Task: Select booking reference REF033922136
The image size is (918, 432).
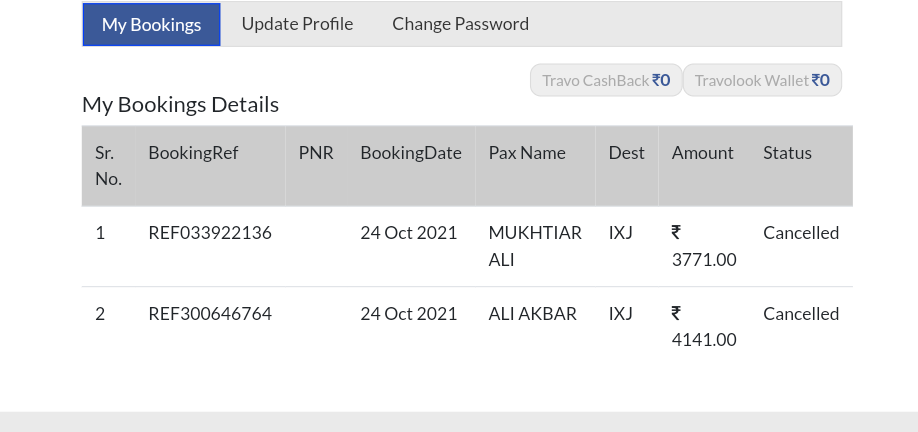Action: (x=210, y=233)
